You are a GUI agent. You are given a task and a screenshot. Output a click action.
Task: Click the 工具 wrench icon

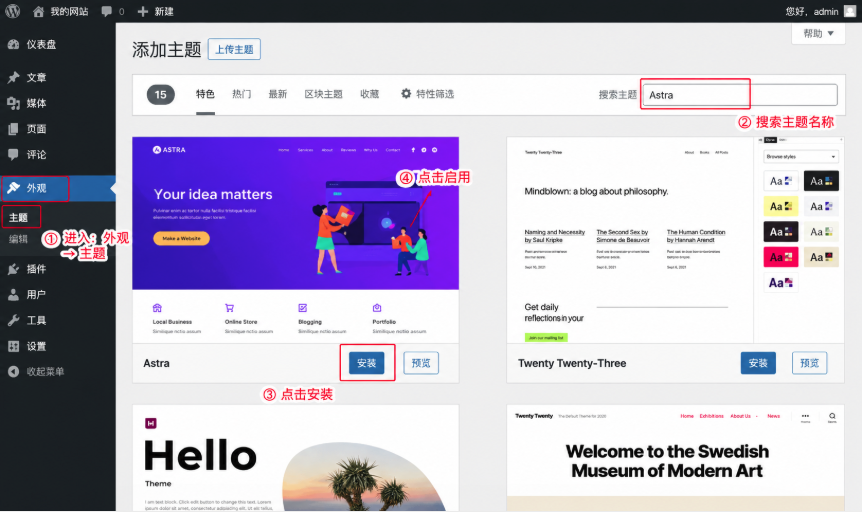(14, 321)
